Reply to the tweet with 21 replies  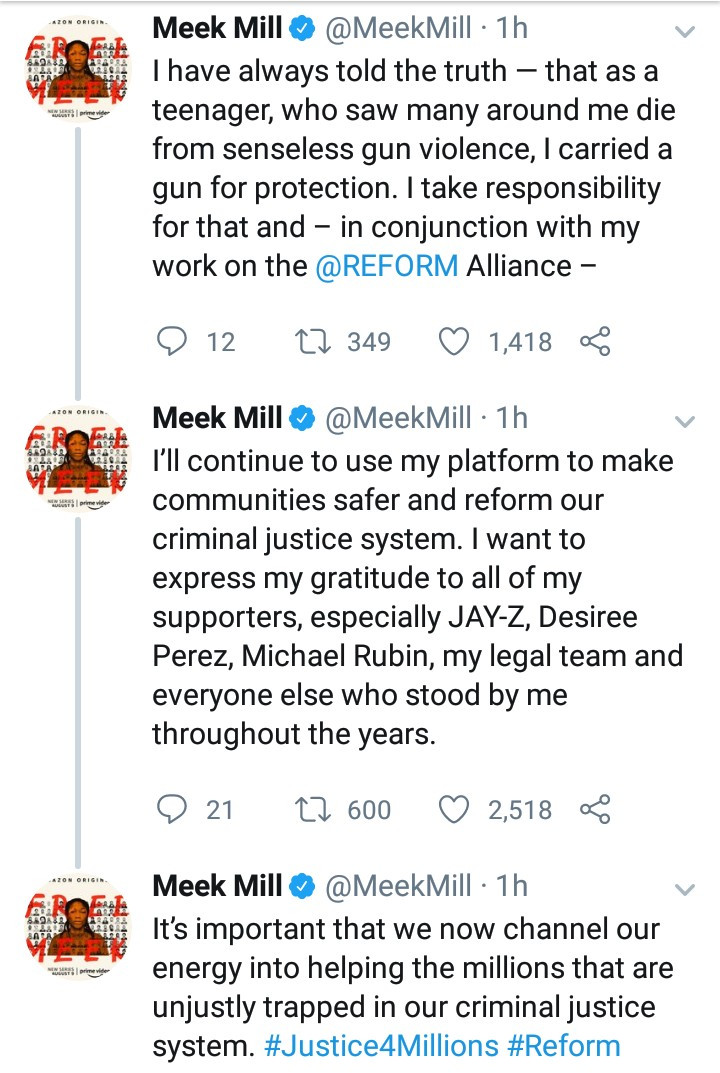(x=173, y=808)
